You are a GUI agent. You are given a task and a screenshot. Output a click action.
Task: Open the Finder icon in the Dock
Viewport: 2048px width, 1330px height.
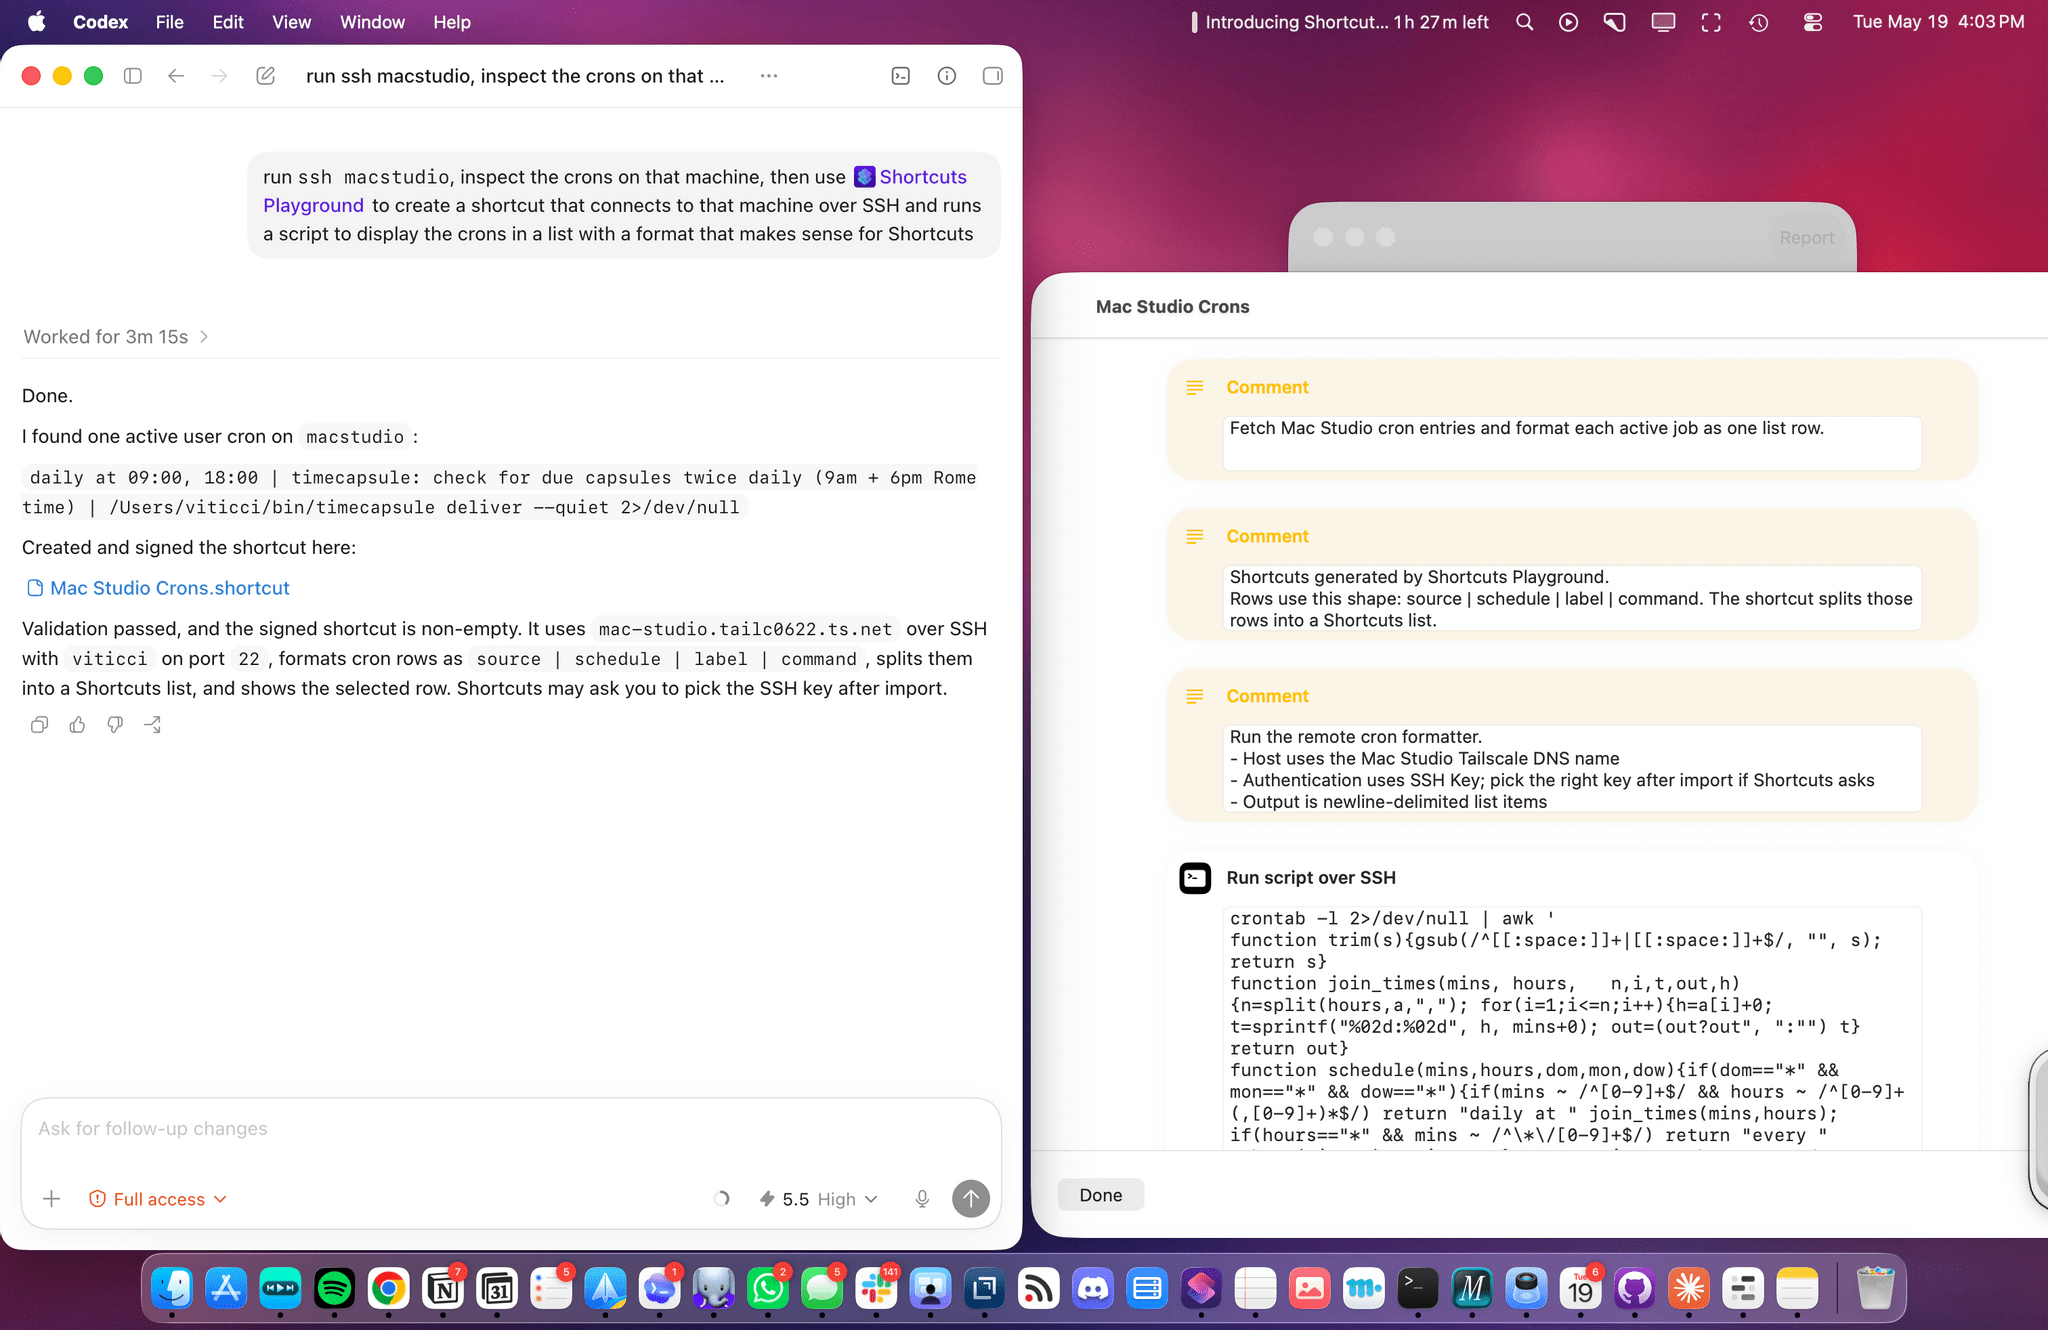[172, 1289]
